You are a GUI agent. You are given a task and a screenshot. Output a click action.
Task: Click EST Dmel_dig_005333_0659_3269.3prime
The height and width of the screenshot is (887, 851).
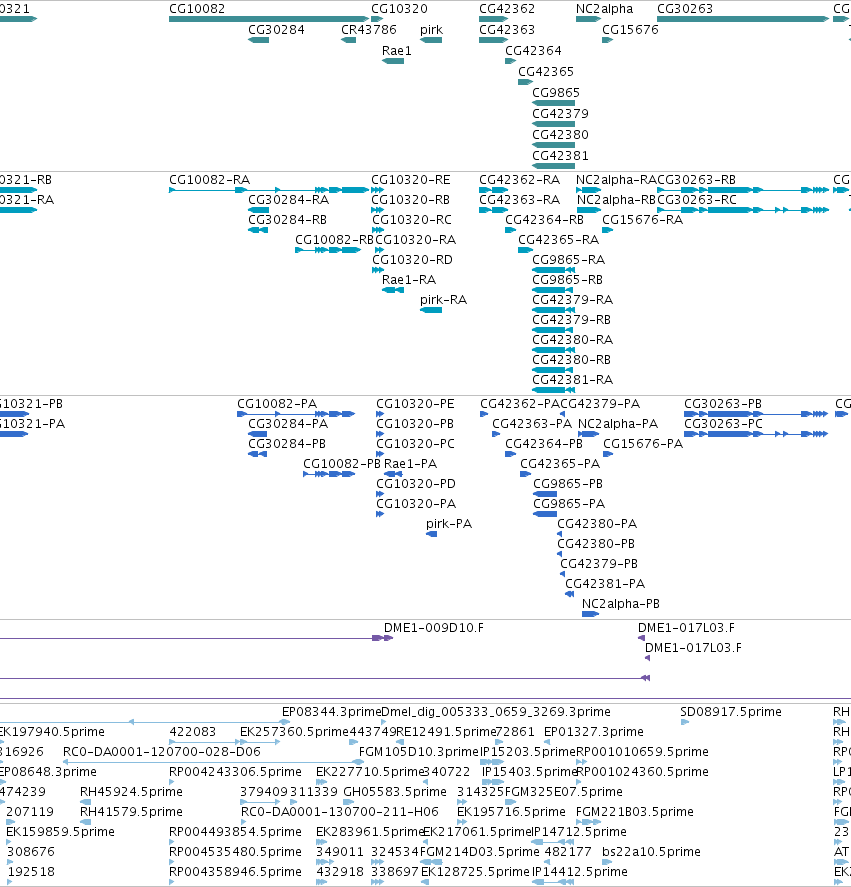(496, 712)
